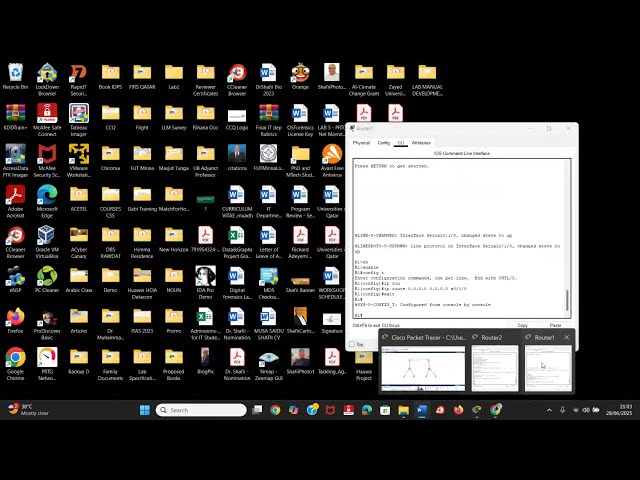Open the OSForensics License Key document
The image size is (640, 480).
[x=300, y=120]
